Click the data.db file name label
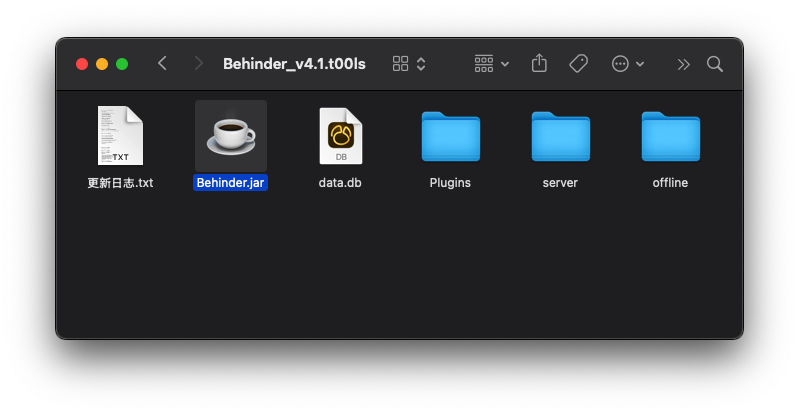 coord(340,183)
